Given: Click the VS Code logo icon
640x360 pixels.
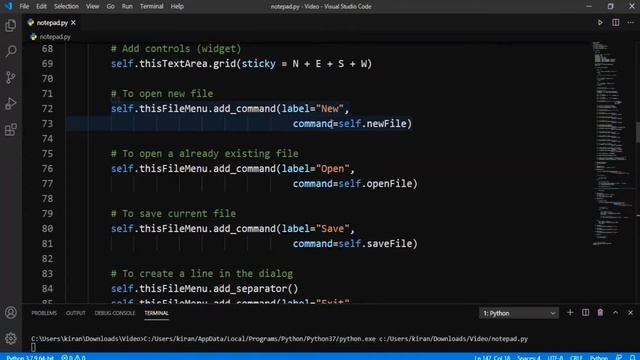Looking at the screenshot, I should pos(8,6).
